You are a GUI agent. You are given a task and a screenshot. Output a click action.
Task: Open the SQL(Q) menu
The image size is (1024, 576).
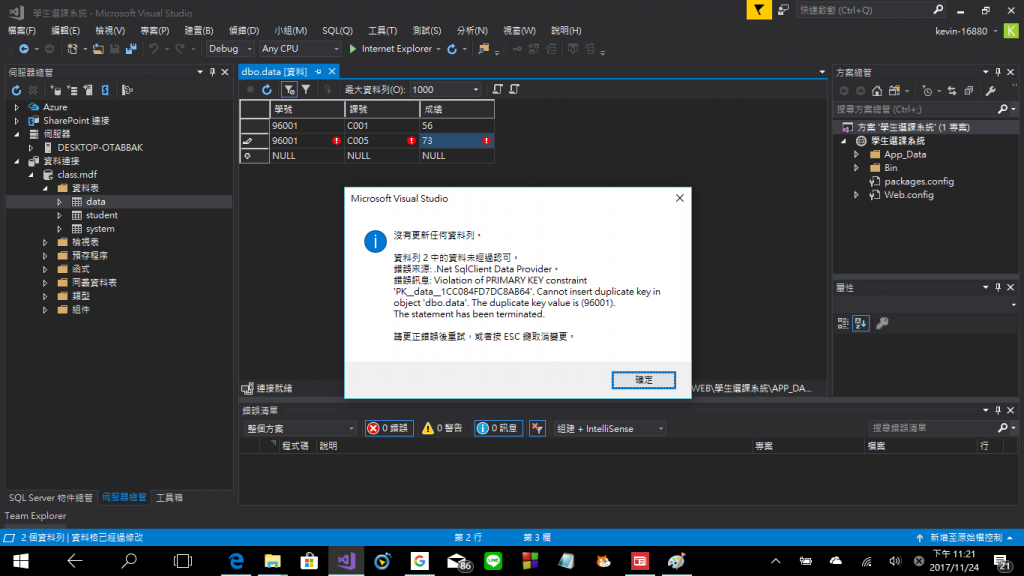point(337,31)
